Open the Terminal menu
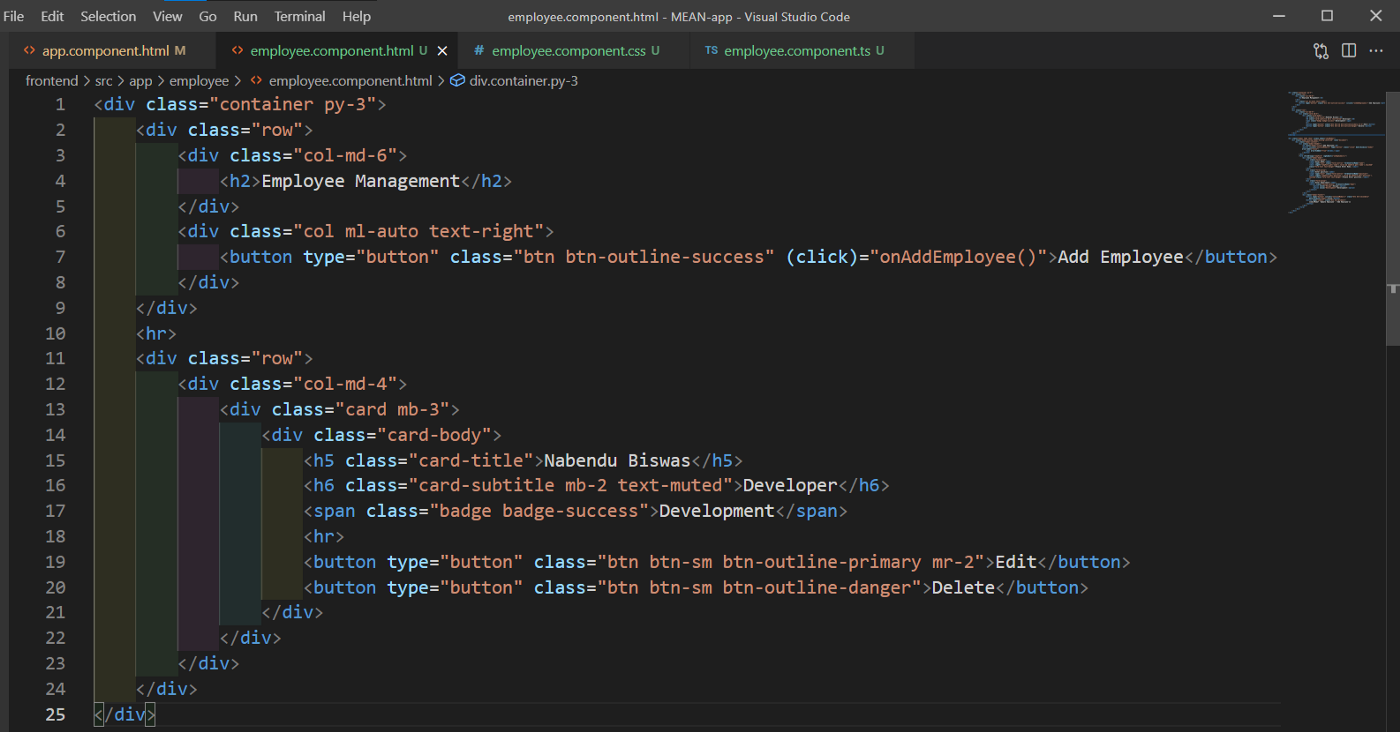This screenshot has width=1400, height=732. 300,16
